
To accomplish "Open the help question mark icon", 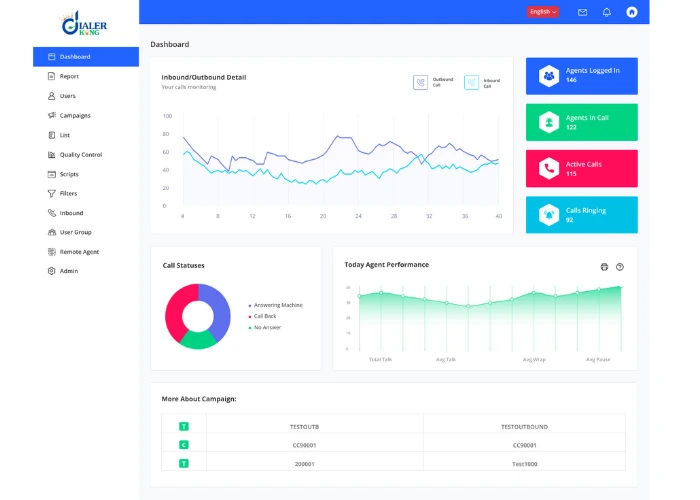I will pyautogui.click(x=620, y=267).
